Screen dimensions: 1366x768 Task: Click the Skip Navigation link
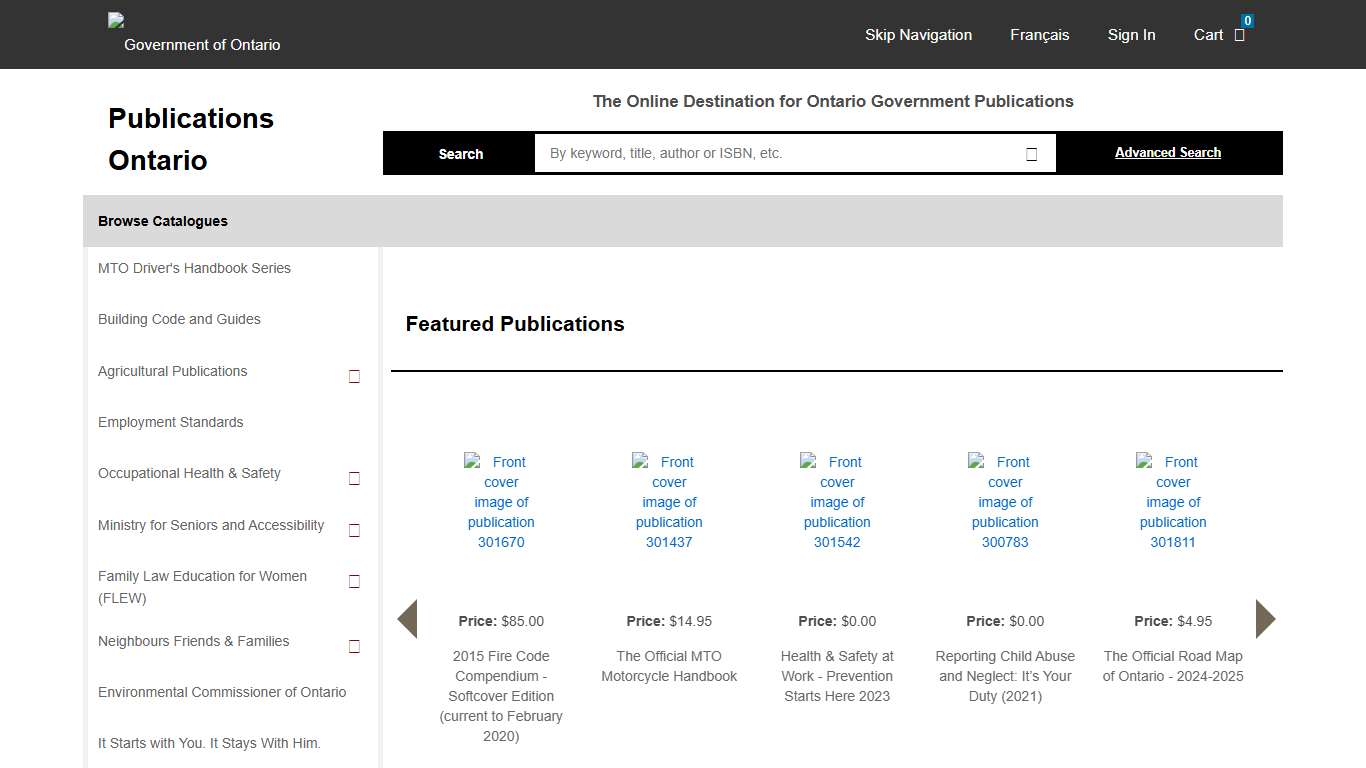918,35
